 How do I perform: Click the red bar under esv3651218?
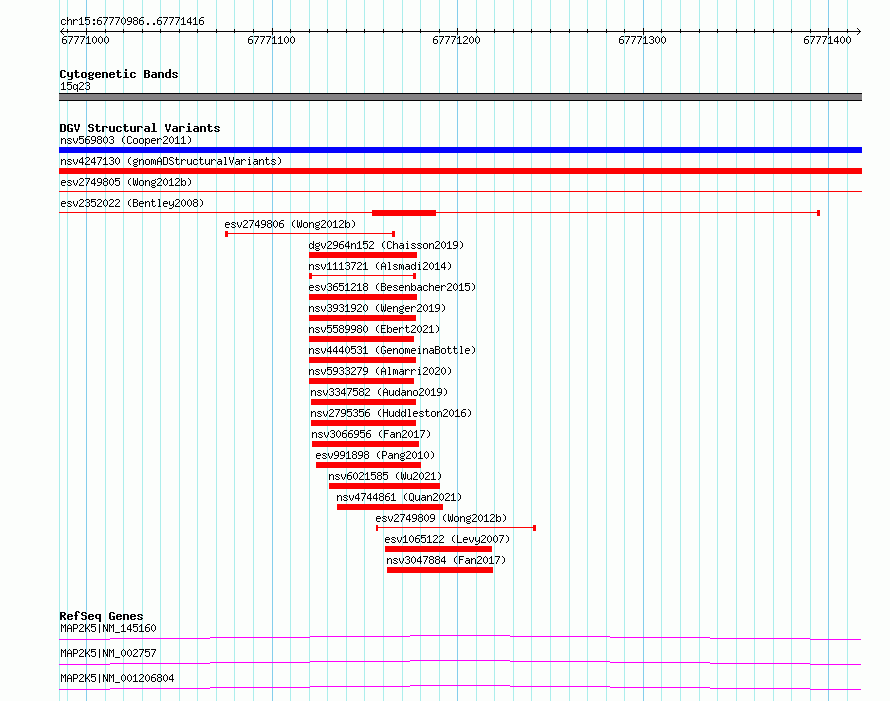(363, 297)
